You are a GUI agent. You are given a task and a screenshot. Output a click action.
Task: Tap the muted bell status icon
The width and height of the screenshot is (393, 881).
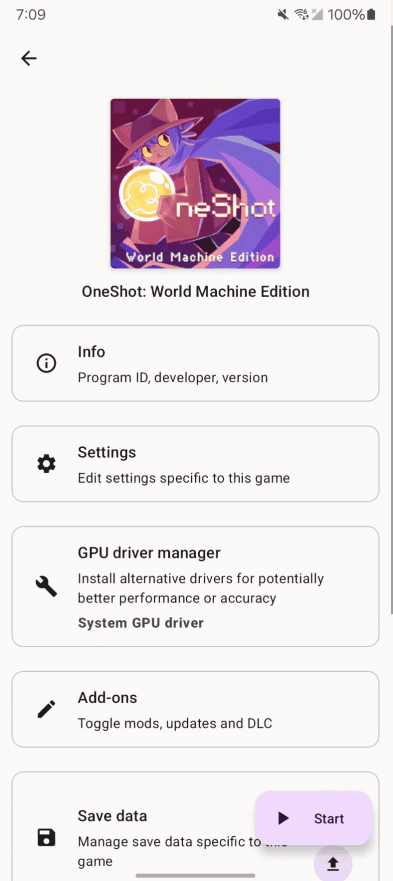point(283,15)
